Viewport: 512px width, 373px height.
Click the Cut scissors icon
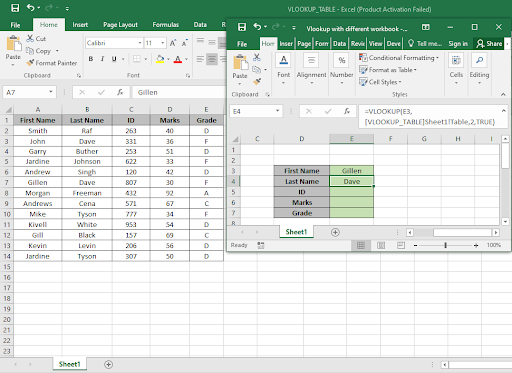pyautogui.click(x=30, y=38)
